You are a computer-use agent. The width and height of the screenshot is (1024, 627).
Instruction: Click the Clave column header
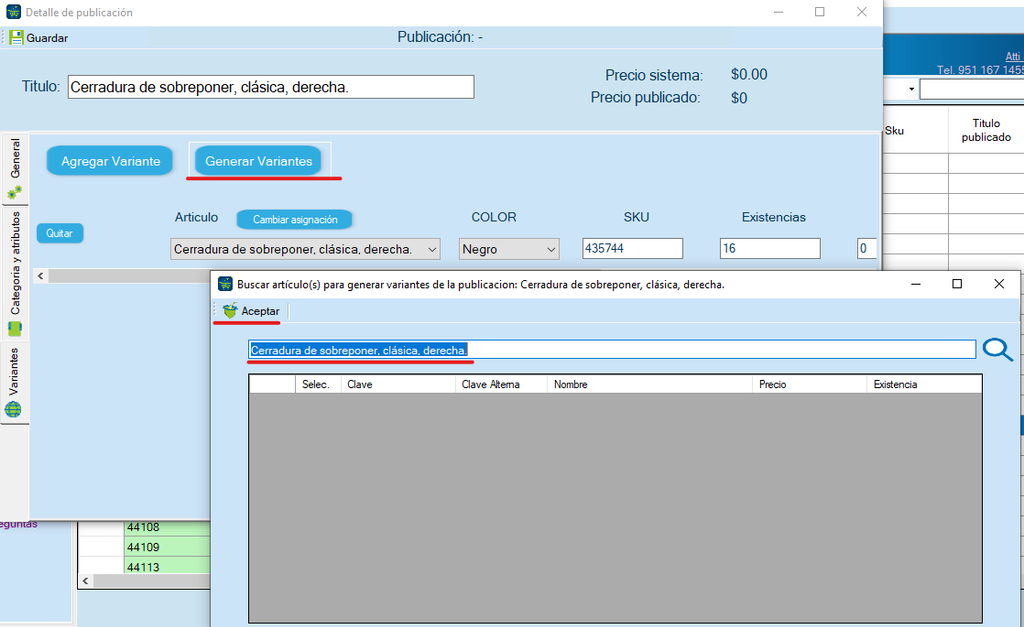coord(398,385)
